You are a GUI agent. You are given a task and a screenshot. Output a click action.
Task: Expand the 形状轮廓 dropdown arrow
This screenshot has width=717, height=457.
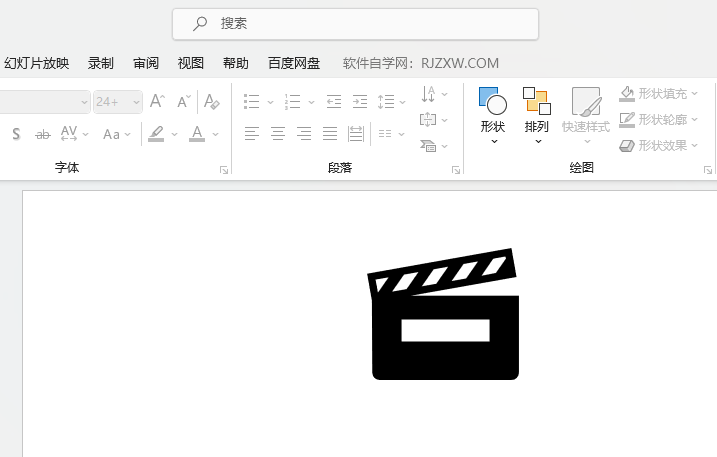pos(695,120)
